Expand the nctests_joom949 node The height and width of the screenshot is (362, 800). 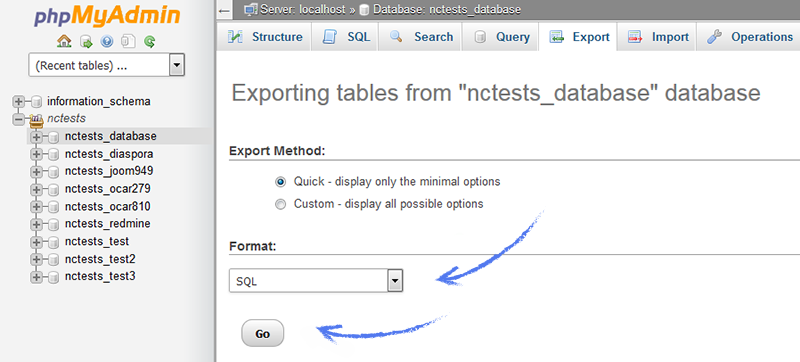pyautogui.click(x=36, y=172)
